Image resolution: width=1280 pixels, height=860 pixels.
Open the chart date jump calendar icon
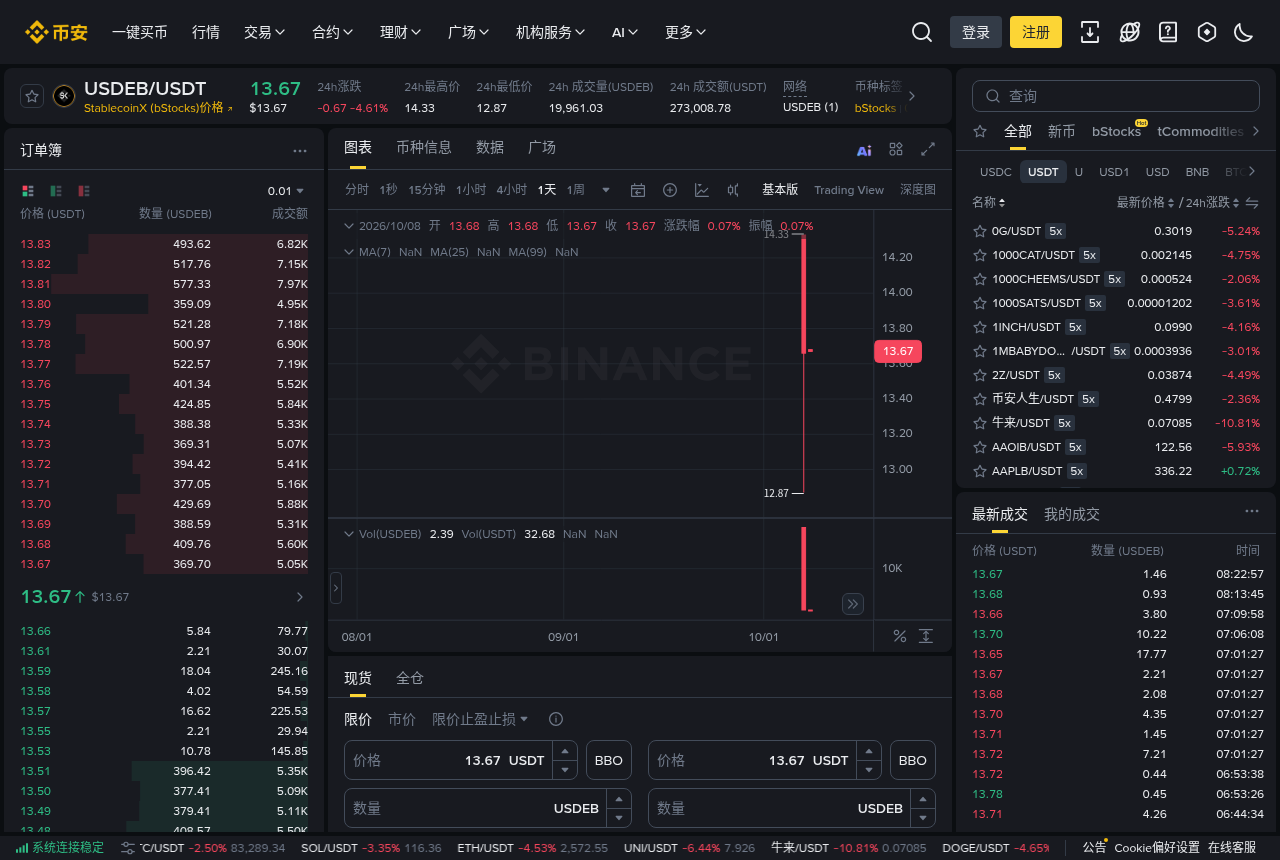point(638,190)
